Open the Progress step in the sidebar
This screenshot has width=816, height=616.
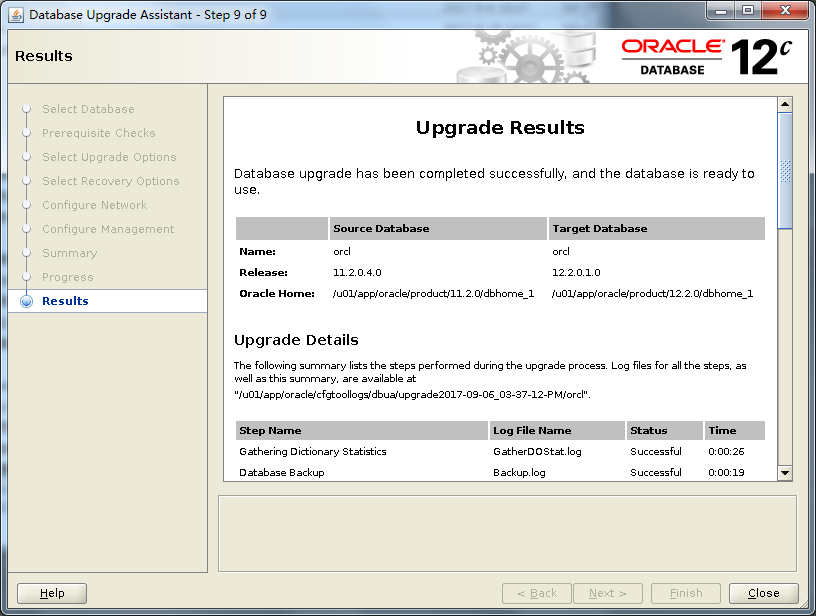pos(70,277)
